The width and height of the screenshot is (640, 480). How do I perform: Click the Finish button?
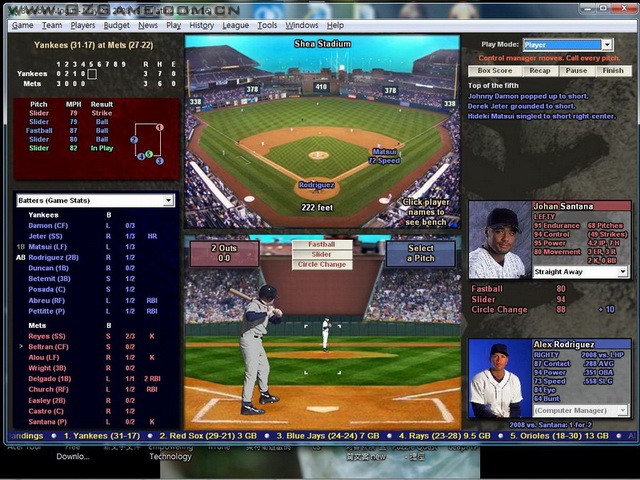[613, 71]
